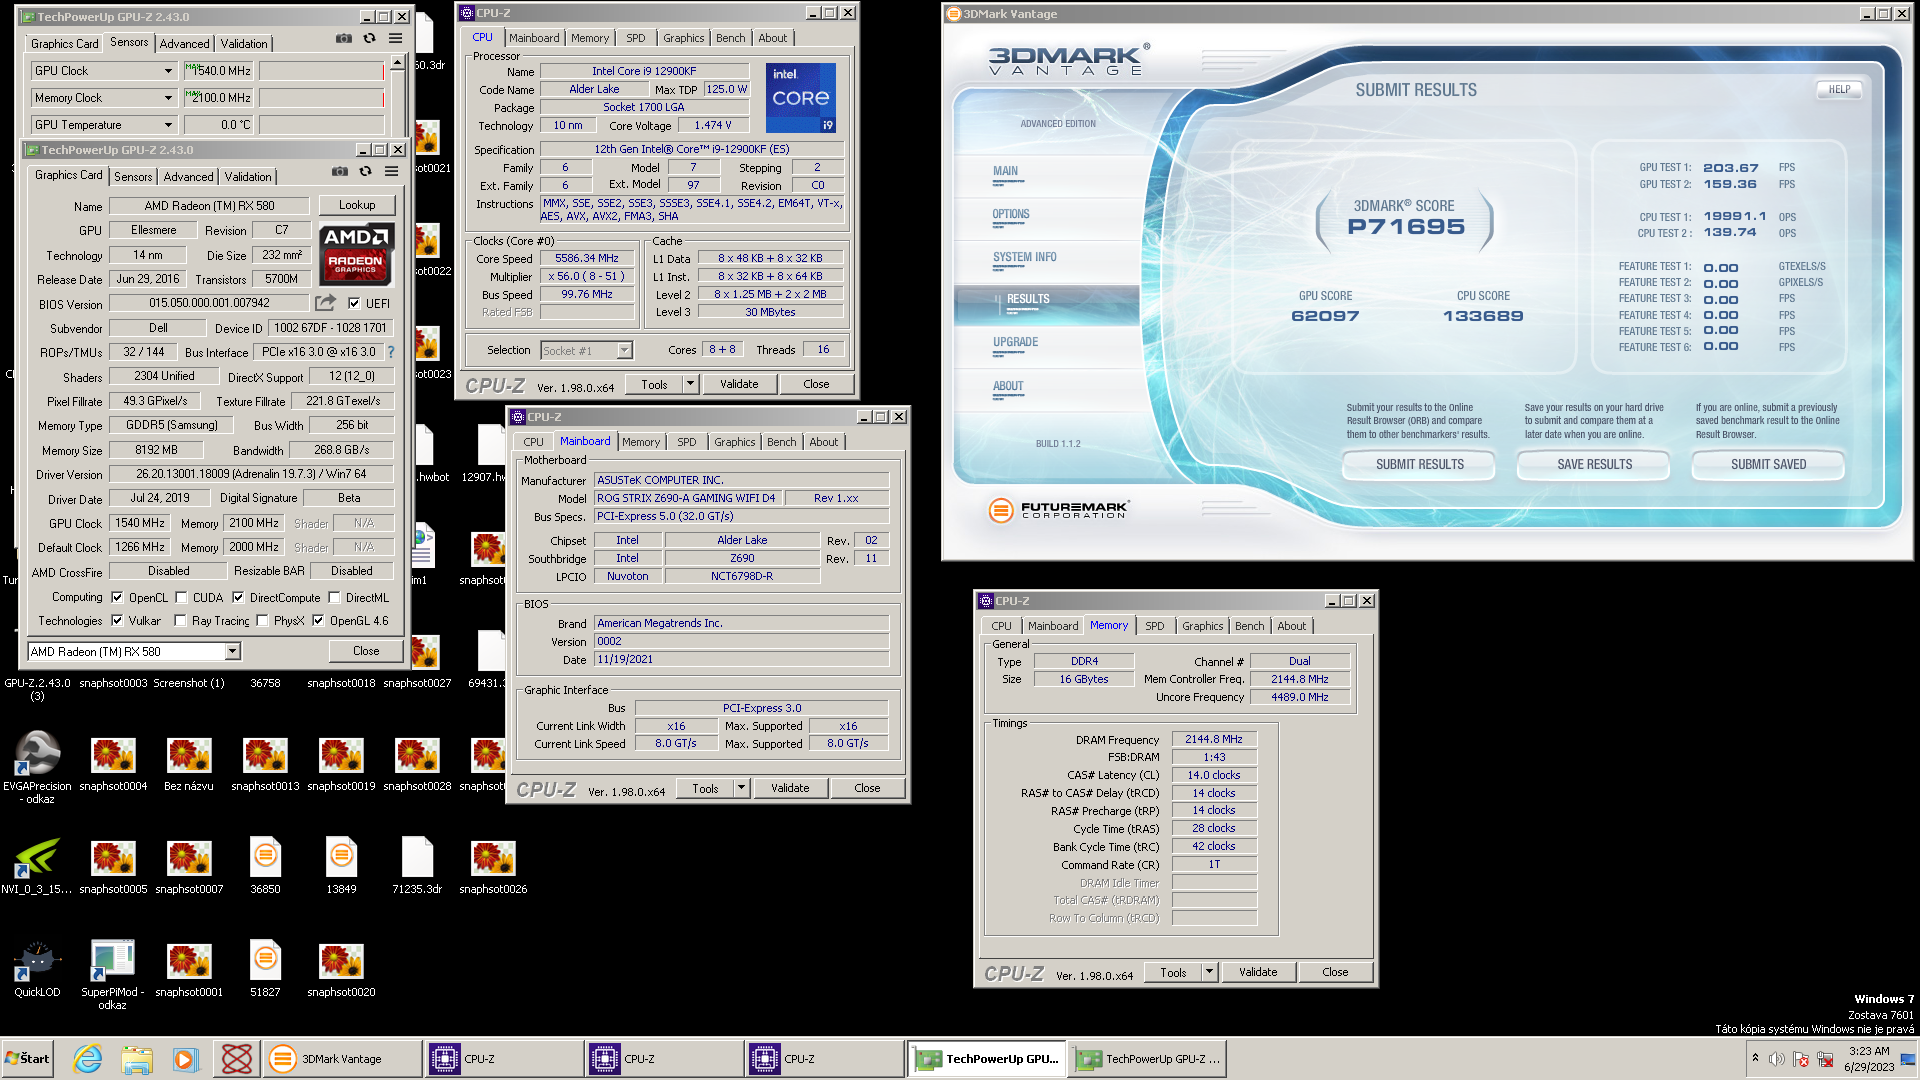Click the Help button in 3DMark Vantage
The height and width of the screenshot is (1080, 1920).
pos(1839,89)
